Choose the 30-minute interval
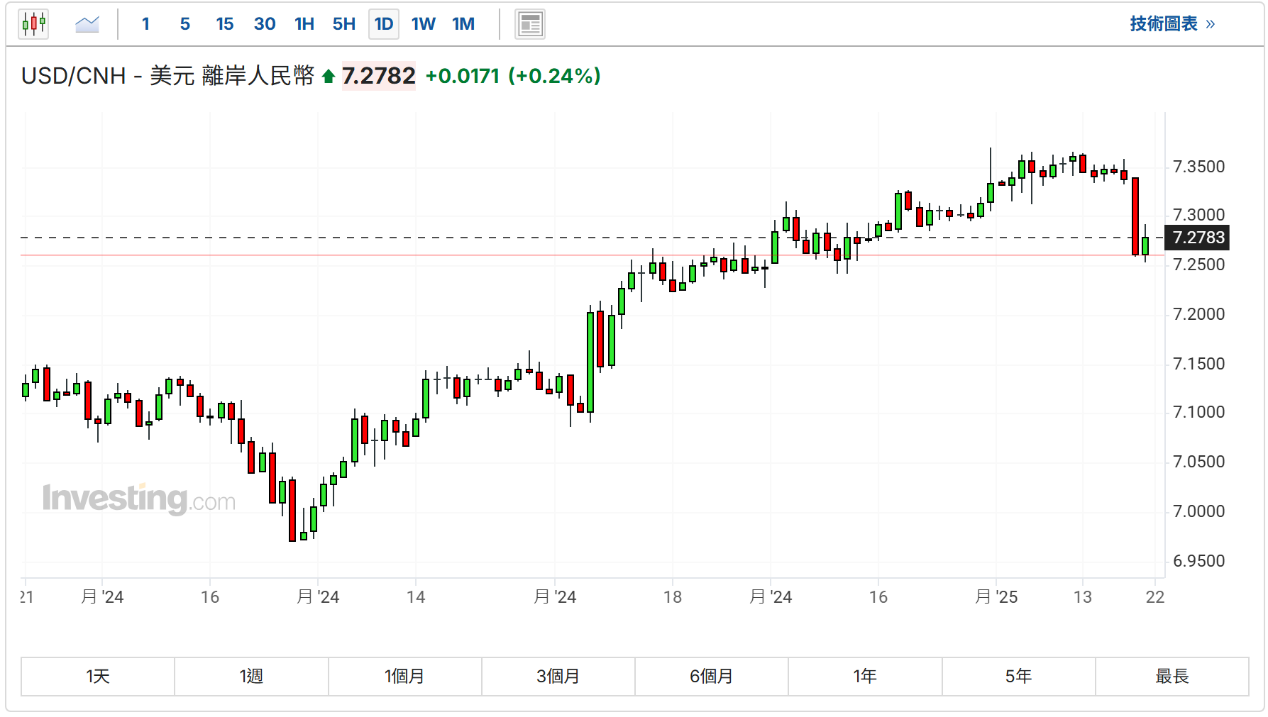This screenshot has height=717, width=1268. click(264, 24)
